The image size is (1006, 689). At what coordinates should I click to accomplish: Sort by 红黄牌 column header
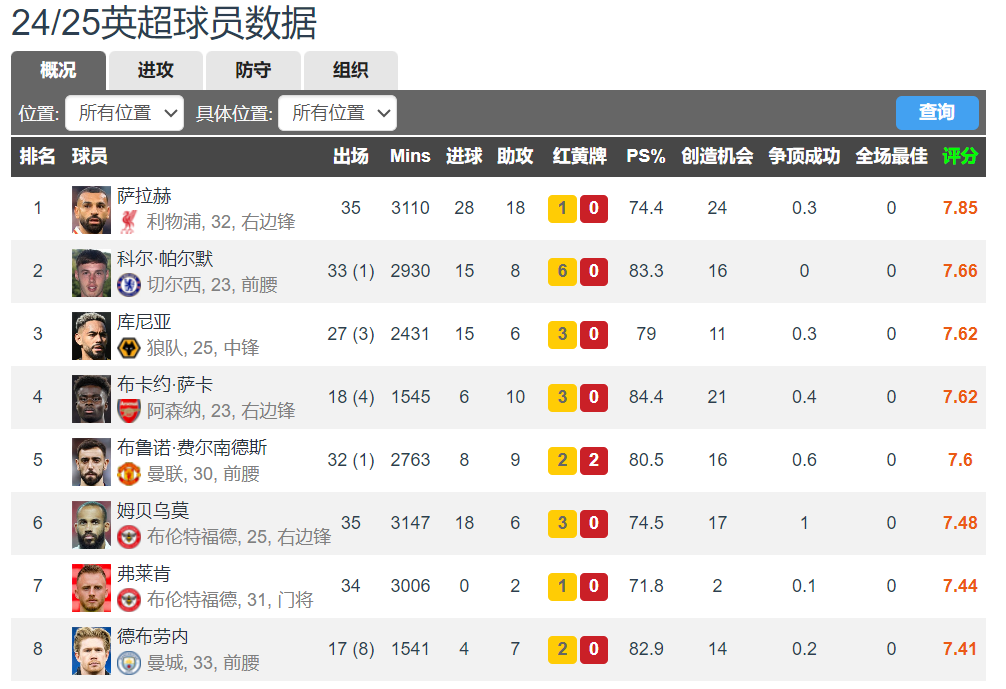pyautogui.click(x=579, y=156)
